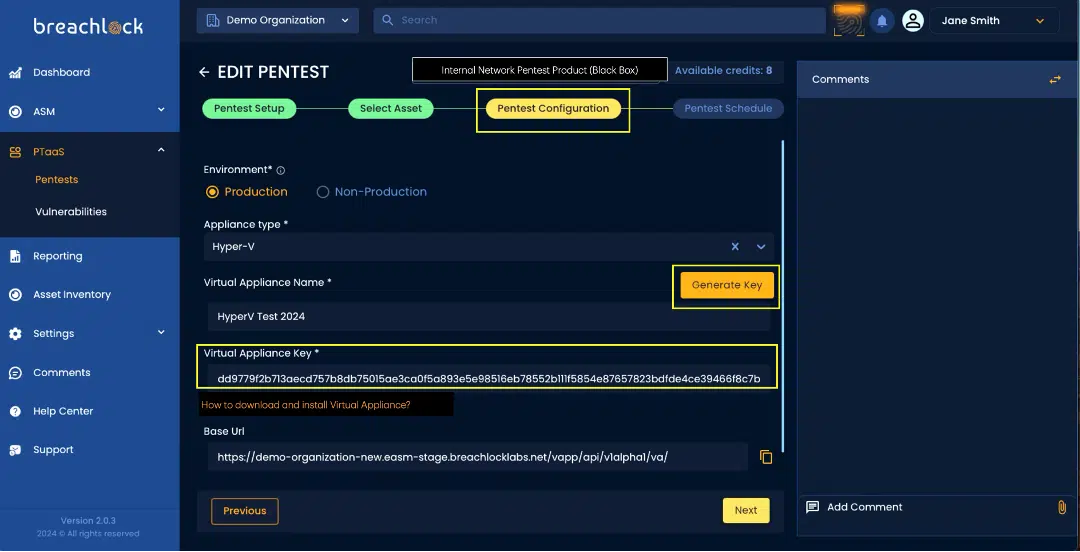Open the Demo Organization dropdown
Screen dimensions: 1080x552
278,21
